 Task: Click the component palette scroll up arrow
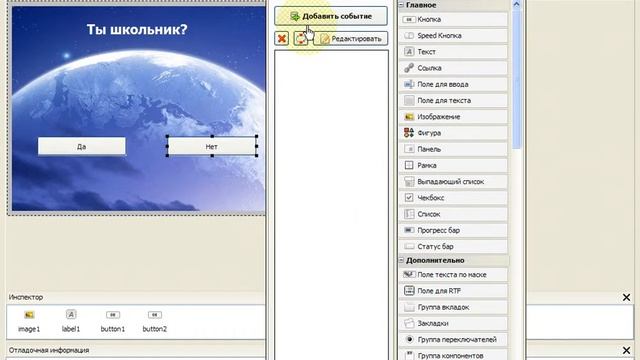tap(516, 5)
